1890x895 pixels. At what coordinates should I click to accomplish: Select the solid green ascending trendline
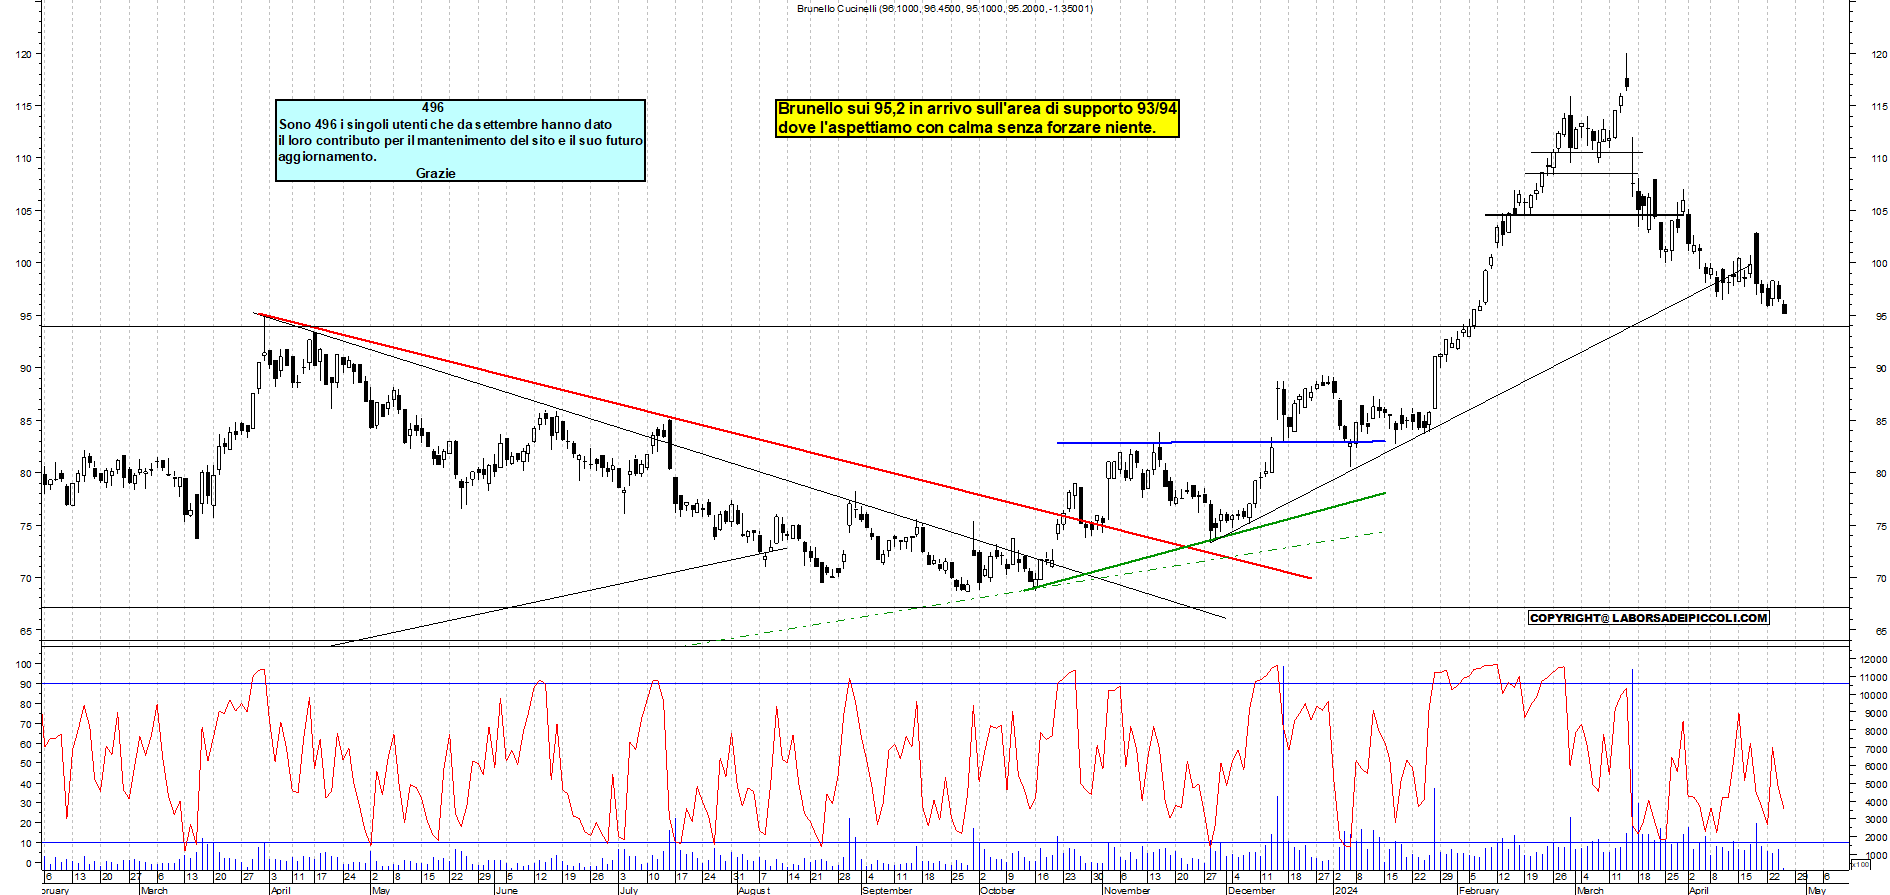click(x=1204, y=542)
